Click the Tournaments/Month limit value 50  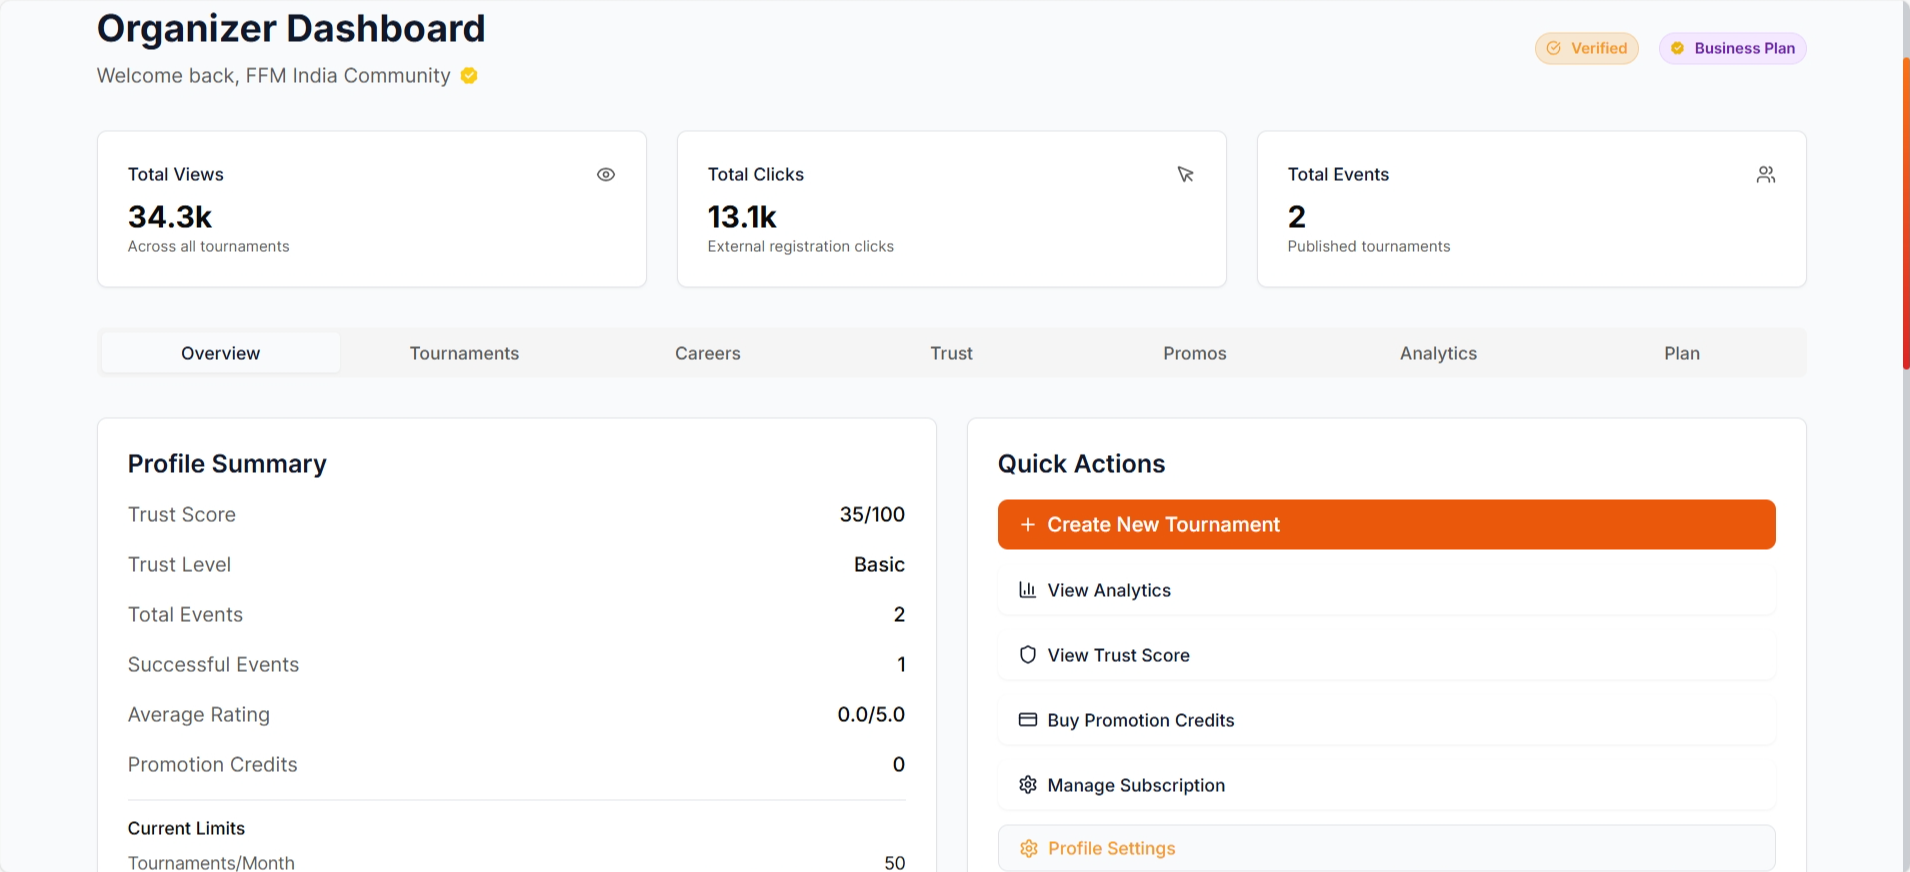[x=895, y=862]
